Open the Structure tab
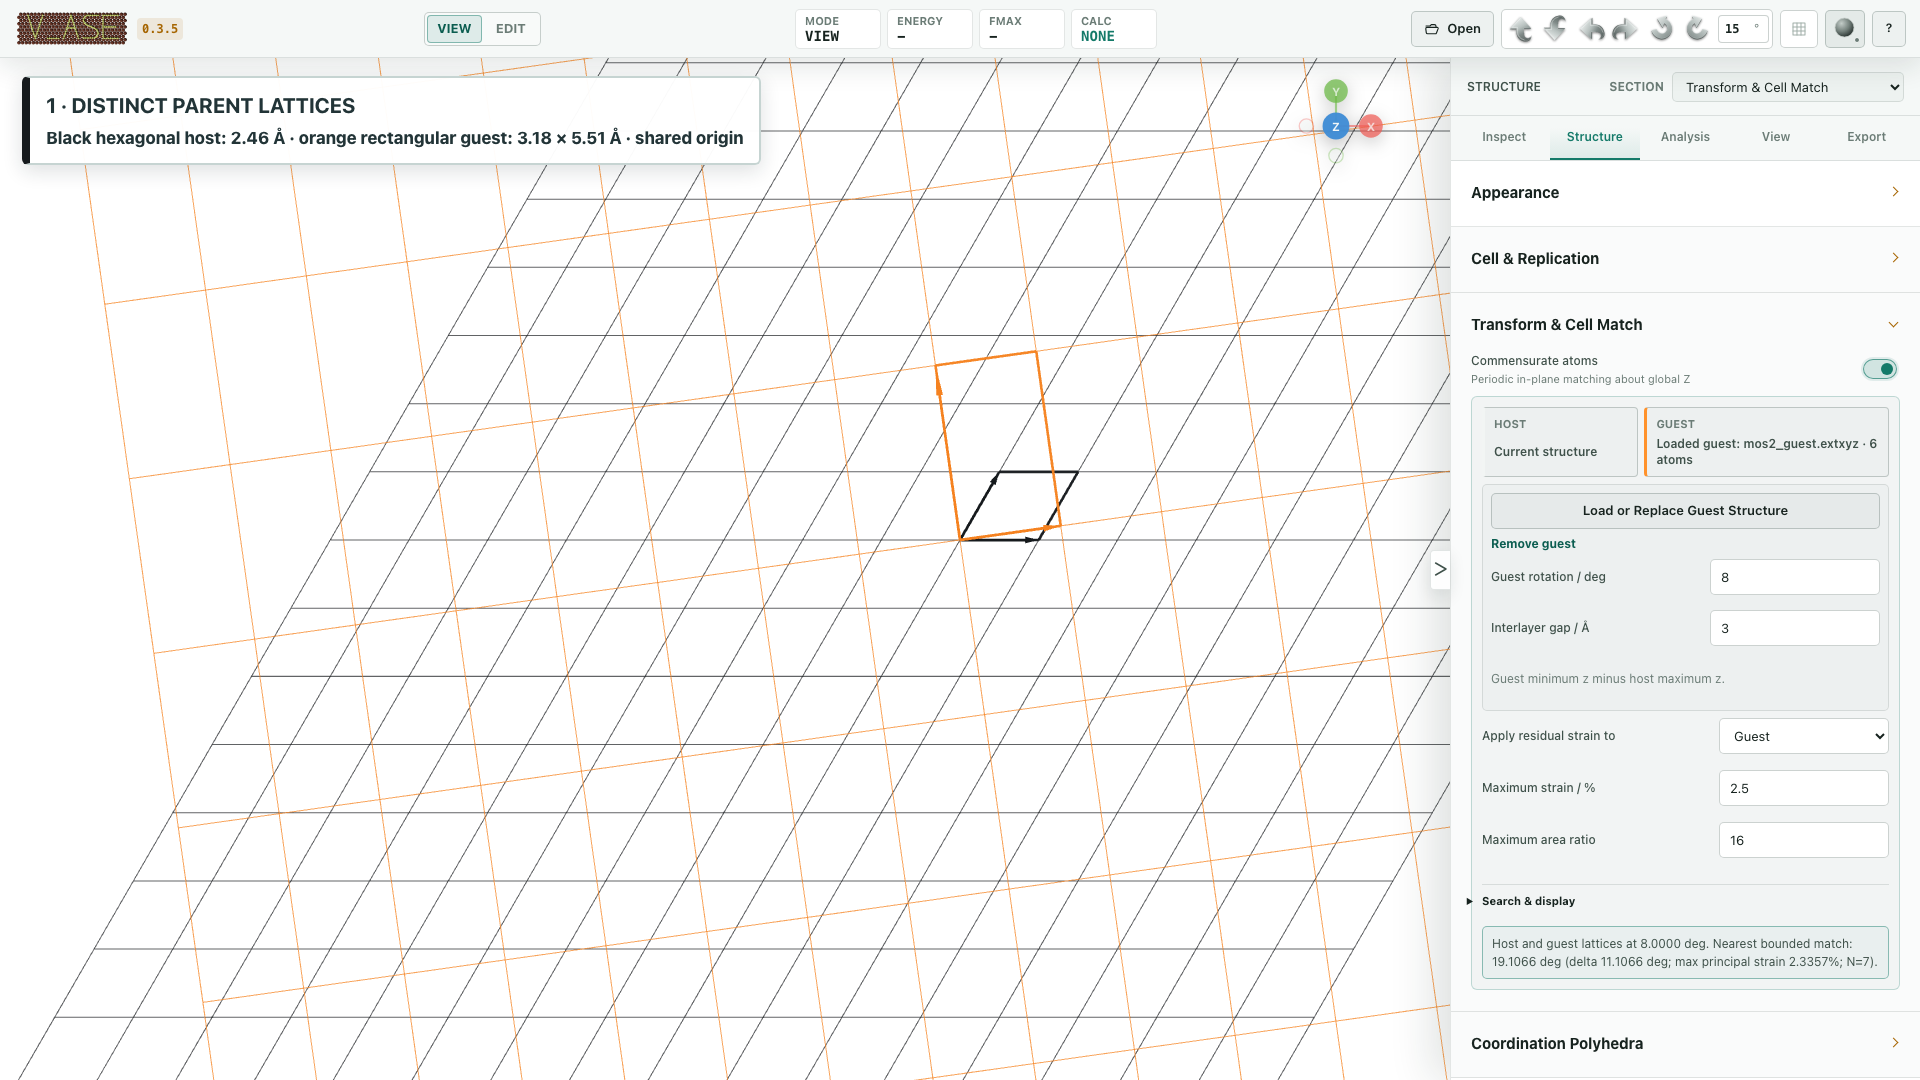 (x=1594, y=137)
